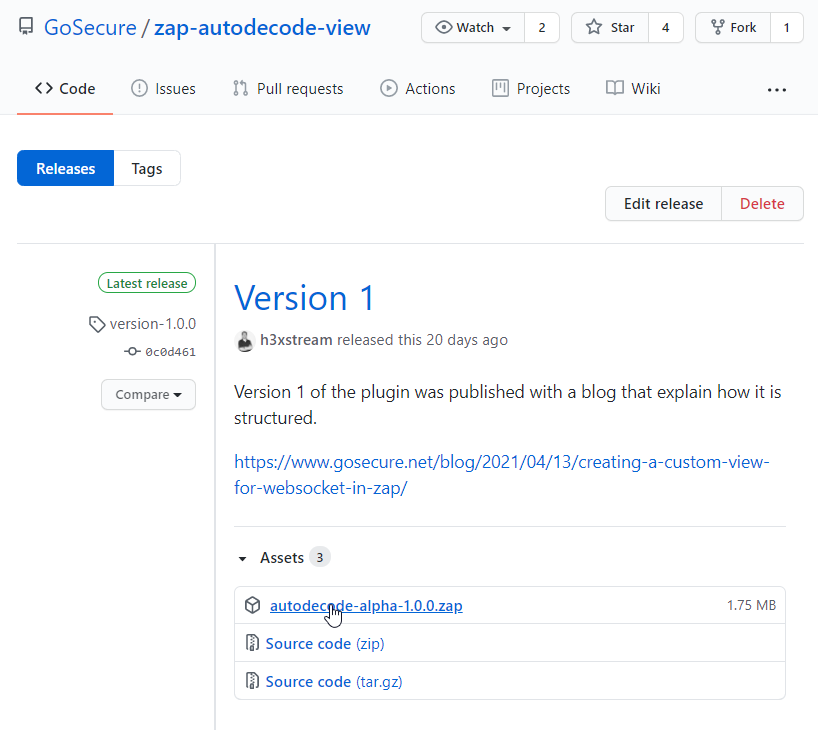Open the version-1.0.0 tag link
The height and width of the screenshot is (730, 818).
pyautogui.click(x=152, y=324)
